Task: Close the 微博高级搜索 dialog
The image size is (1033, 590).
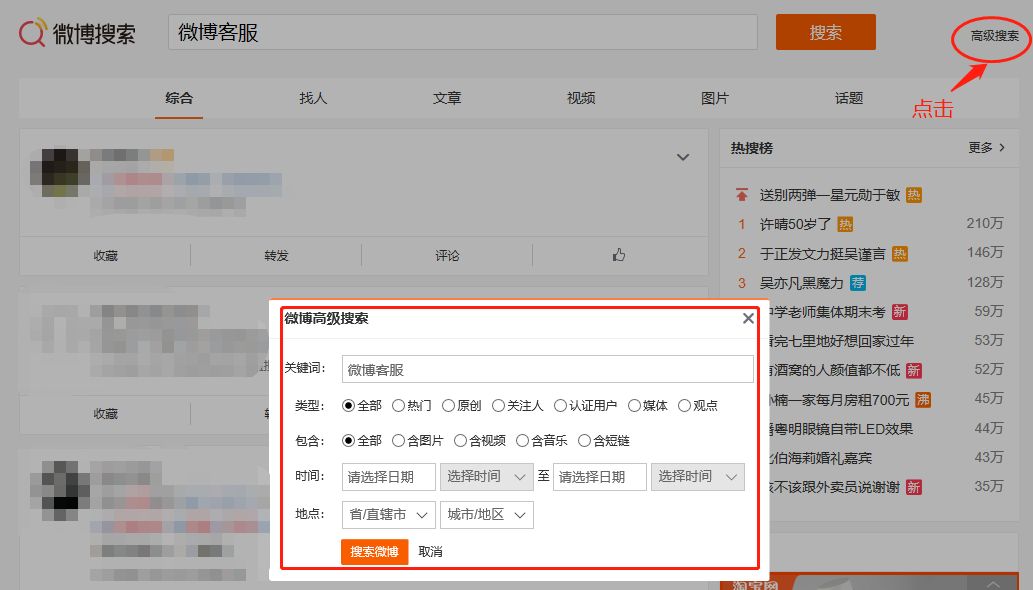Action: pyautogui.click(x=748, y=319)
